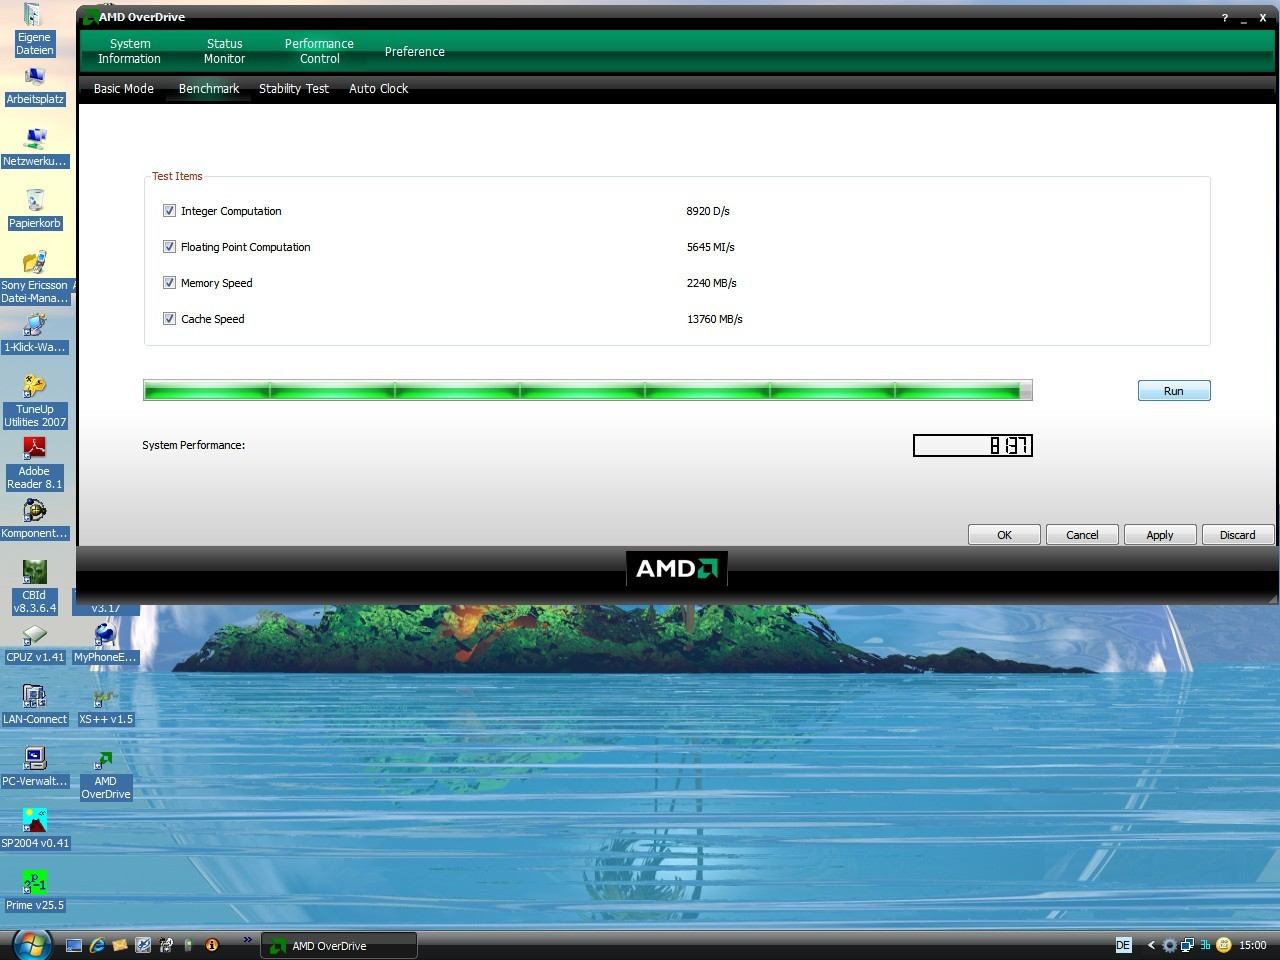The height and width of the screenshot is (960, 1280).
Task: Click the OK button
Action: pyautogui.click(x=1004, y=535)
